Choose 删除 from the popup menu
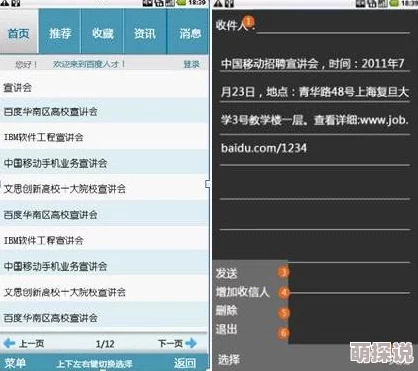The height and width of the screenshot is (371, 418). pos(226,311)
